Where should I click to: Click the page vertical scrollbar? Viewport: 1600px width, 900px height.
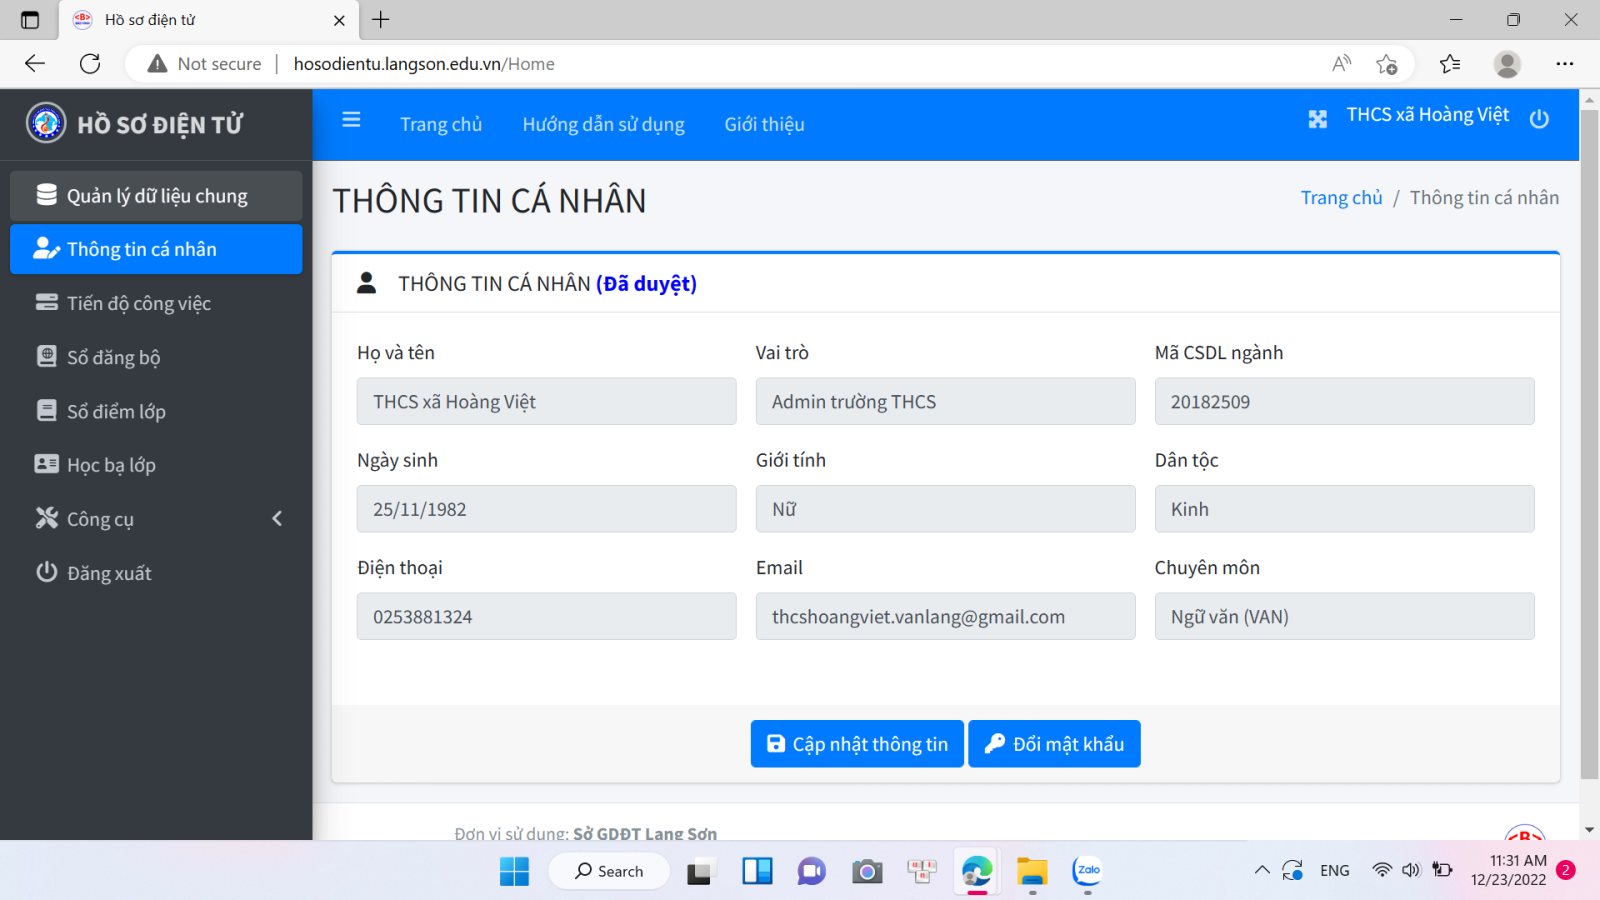[1589, 444]
